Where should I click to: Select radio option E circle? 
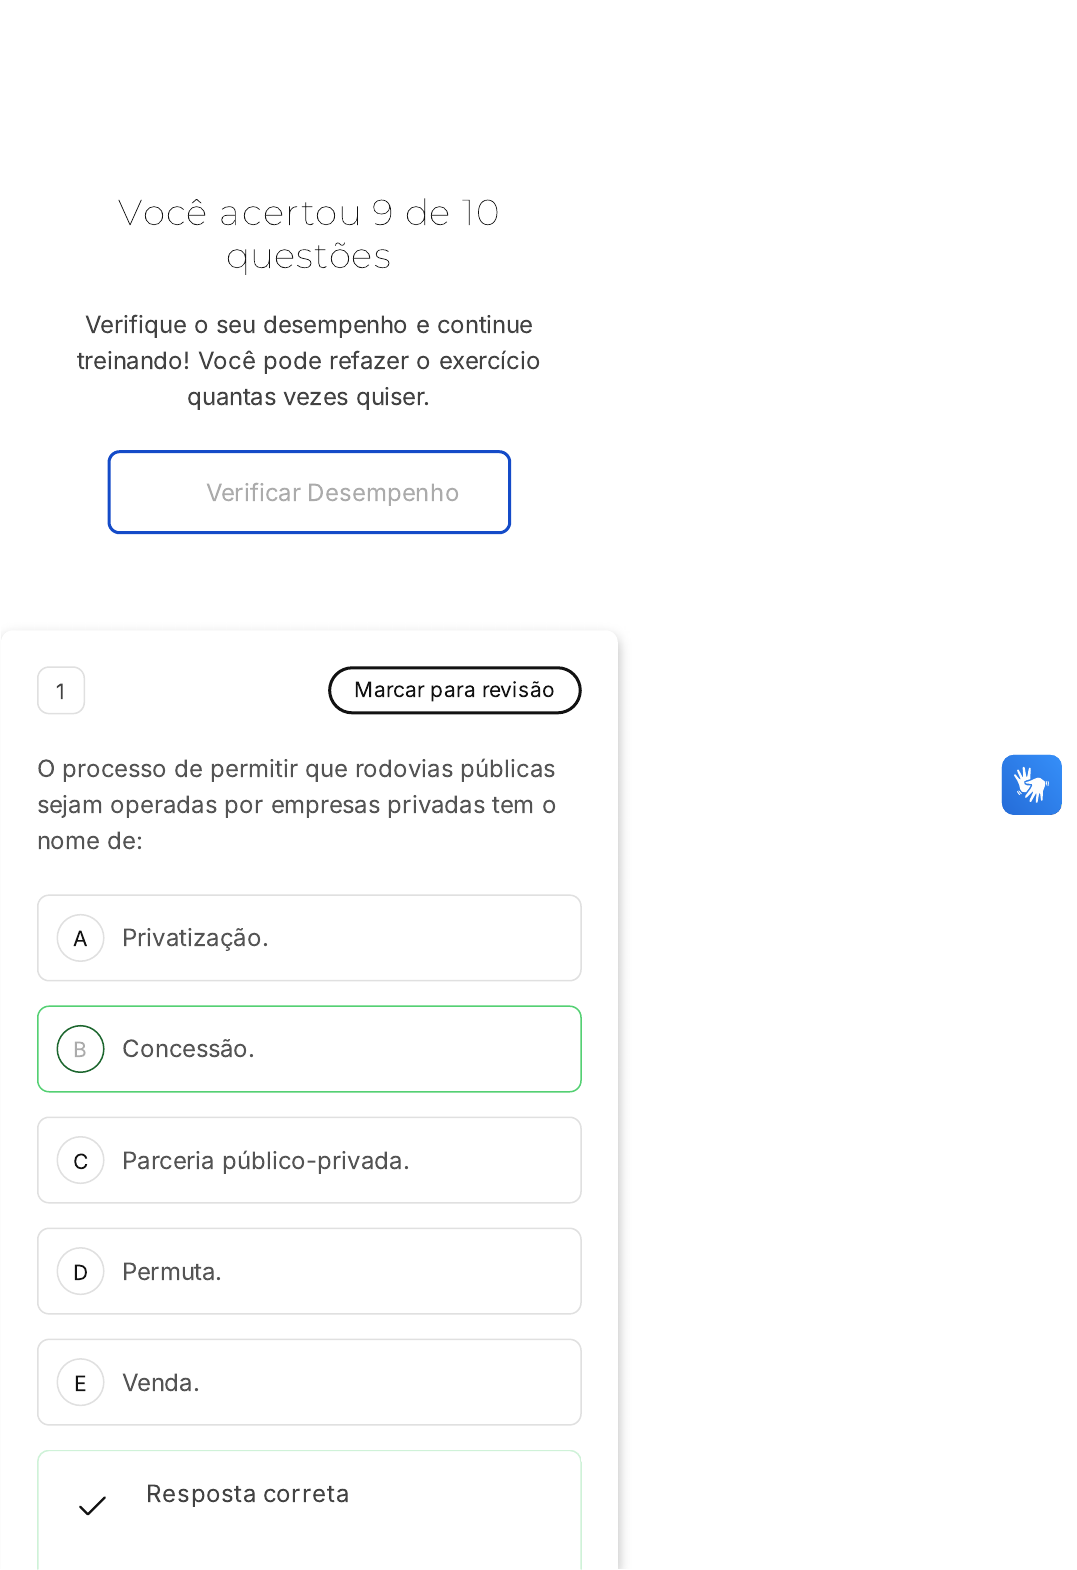(x=81, y=1383)
